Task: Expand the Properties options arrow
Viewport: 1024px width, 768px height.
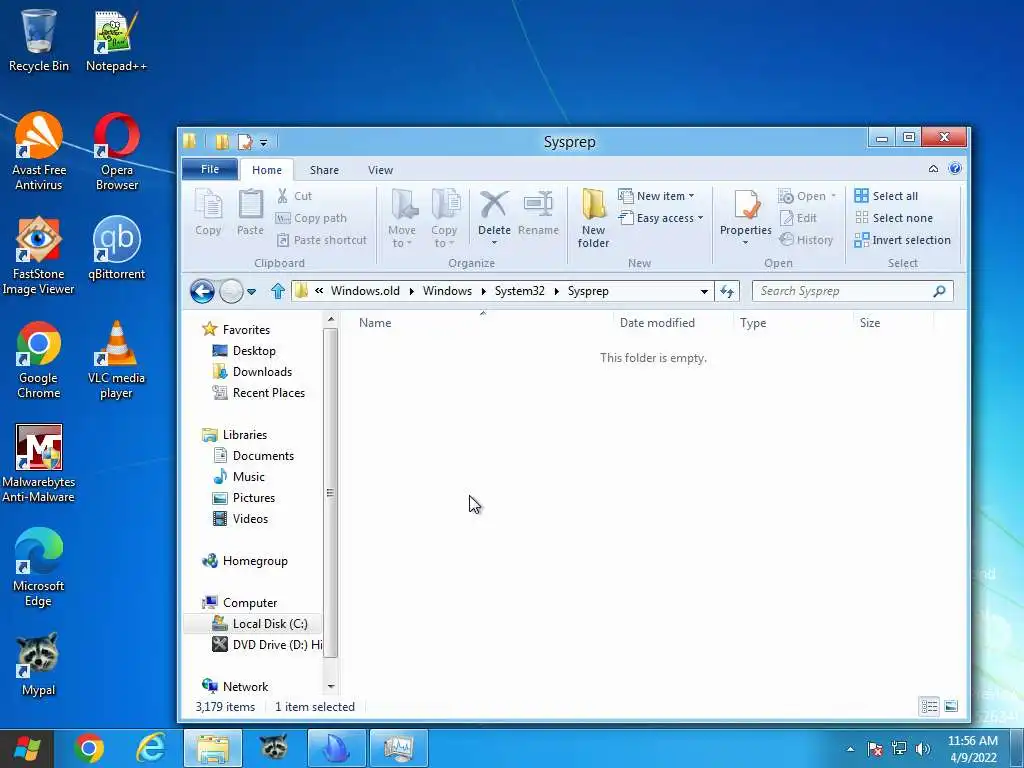Action: tap(745, 244)
